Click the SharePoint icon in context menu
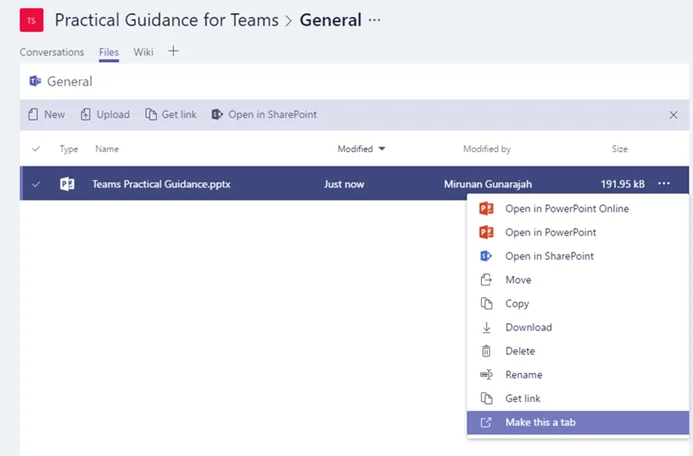 [486, 256]
